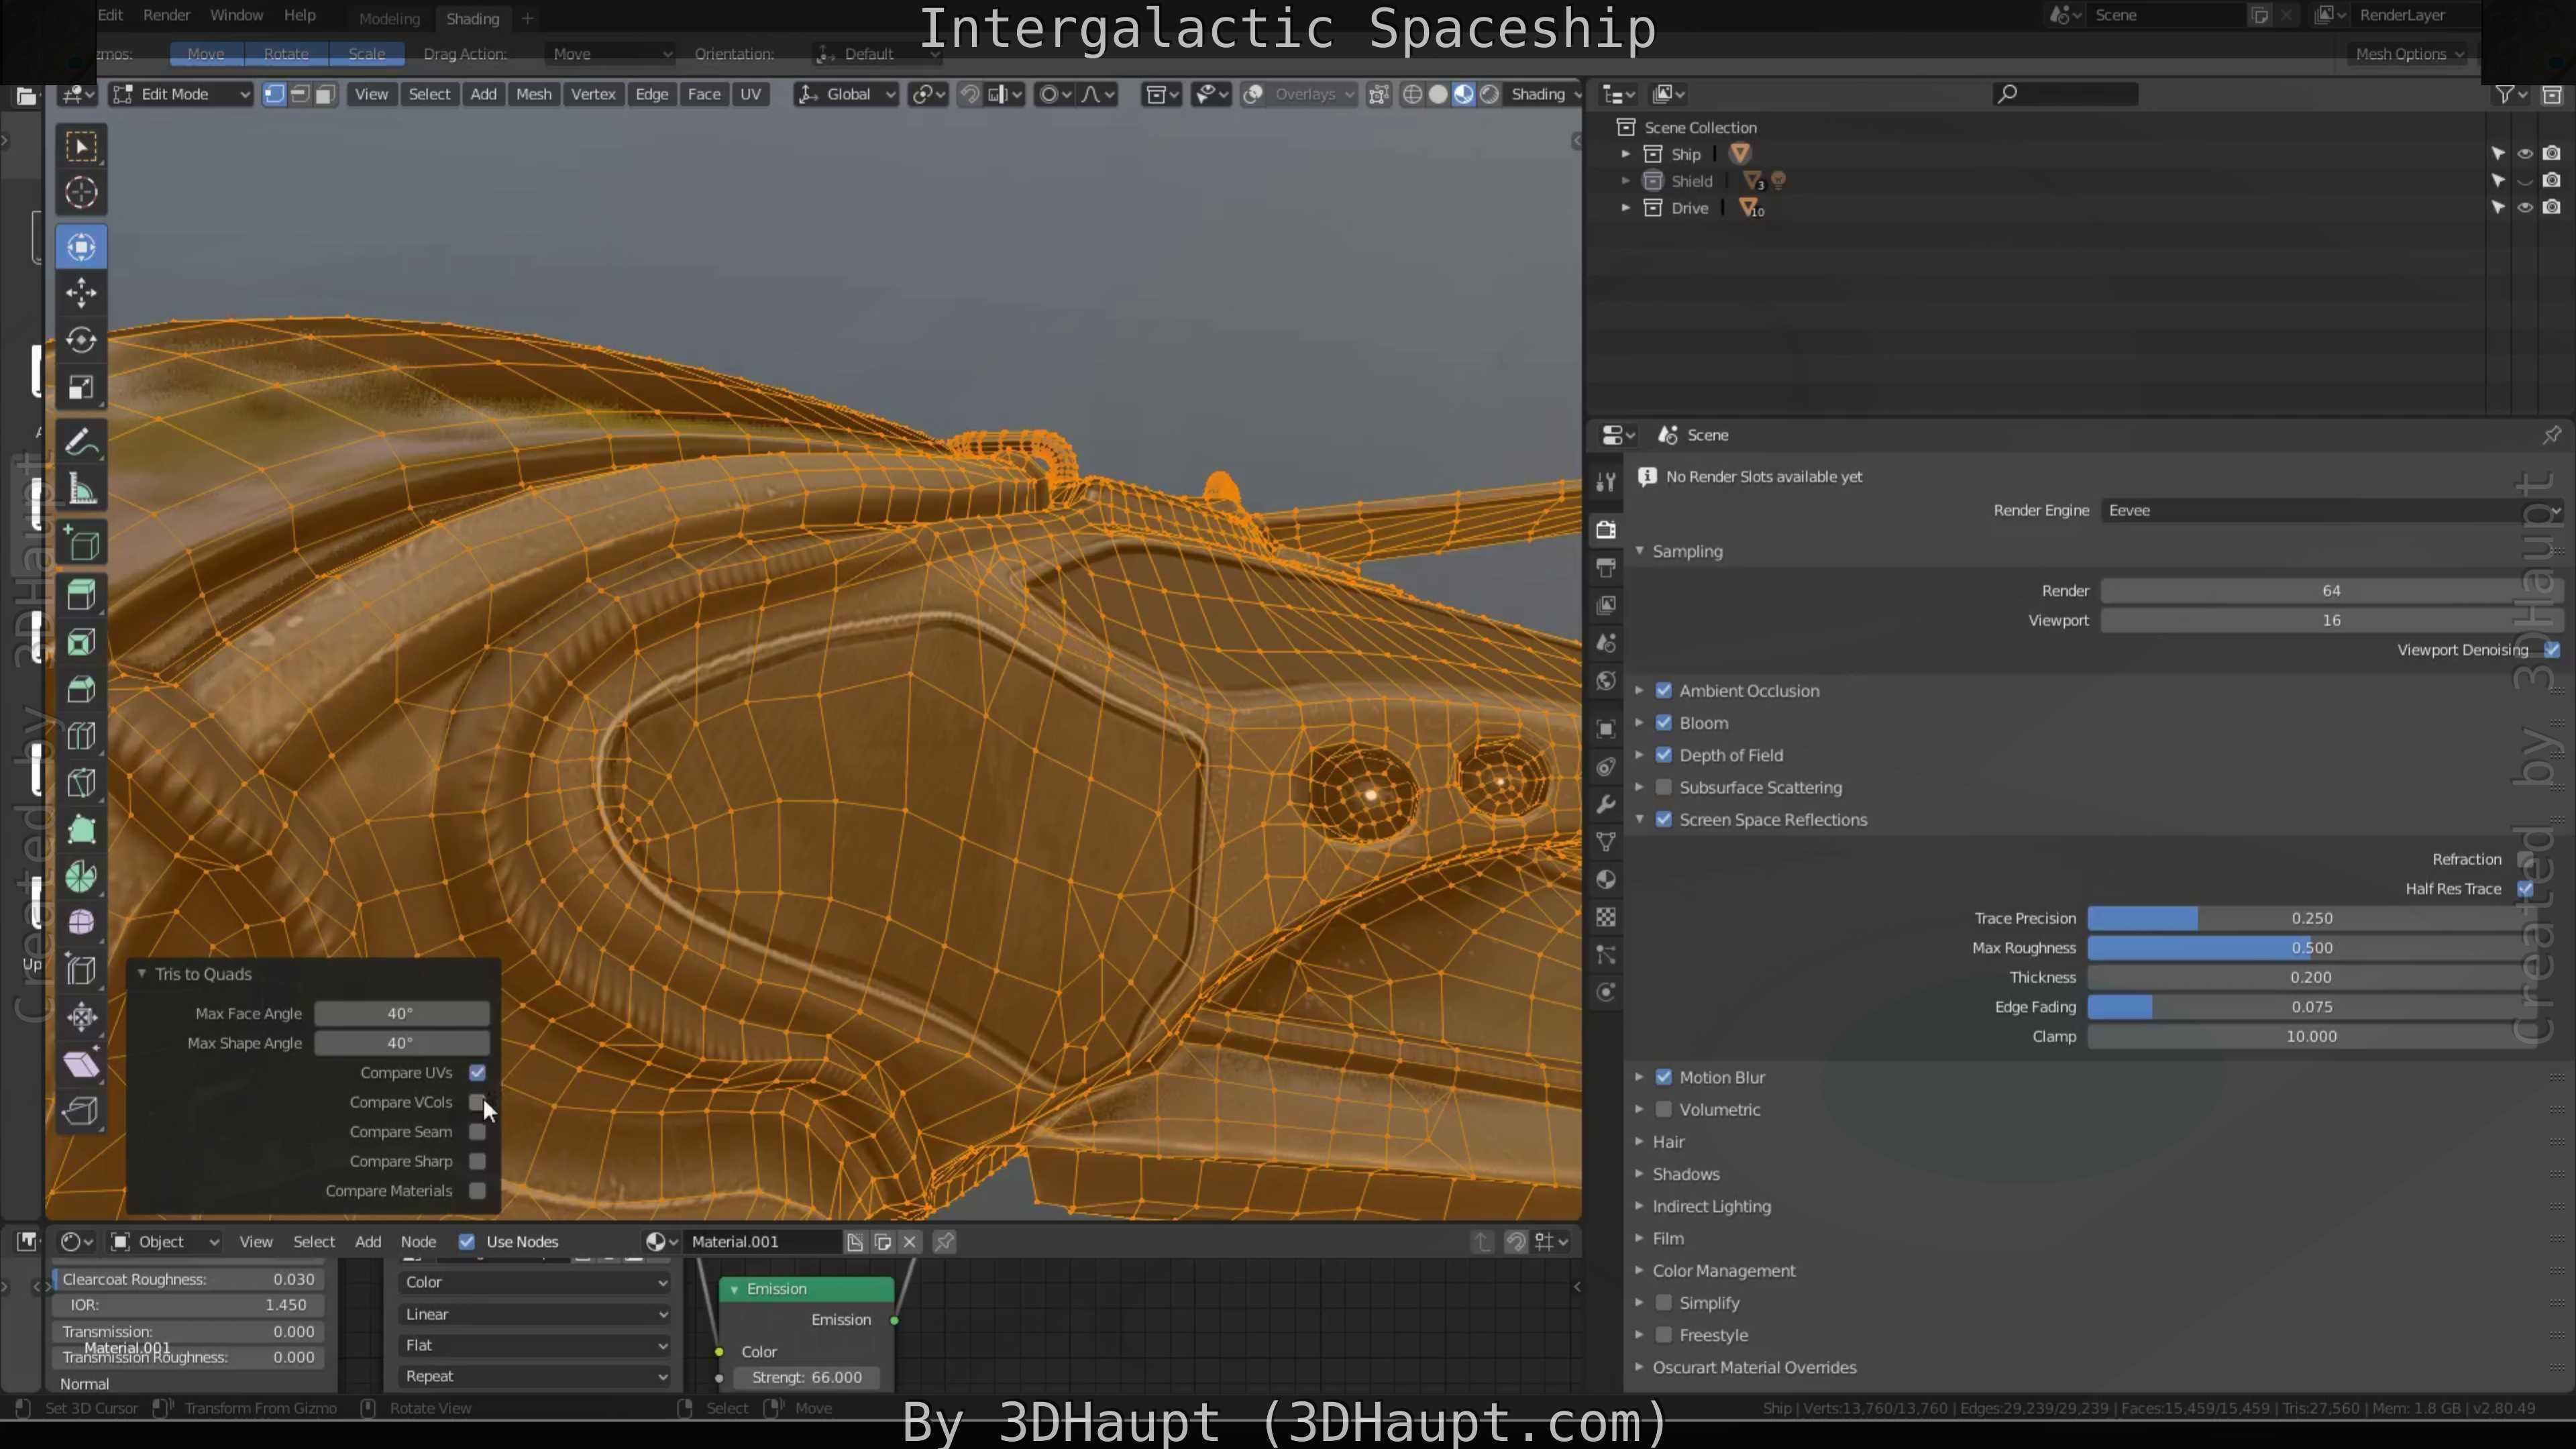Image resolution: width=2576 pixels, height=1449 pixels.
Task: Select the Move tool in left toolbar
Action: [x=81, y=293]
